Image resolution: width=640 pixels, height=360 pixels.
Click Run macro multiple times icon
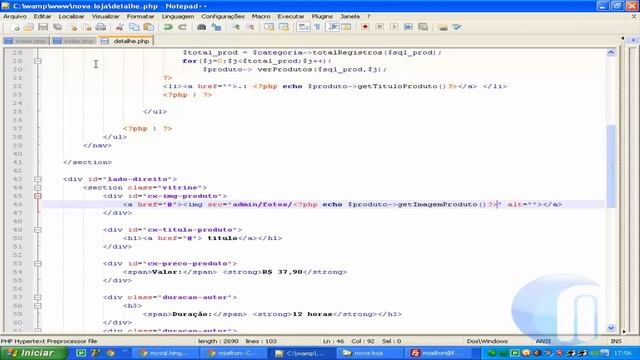[408, 27]
